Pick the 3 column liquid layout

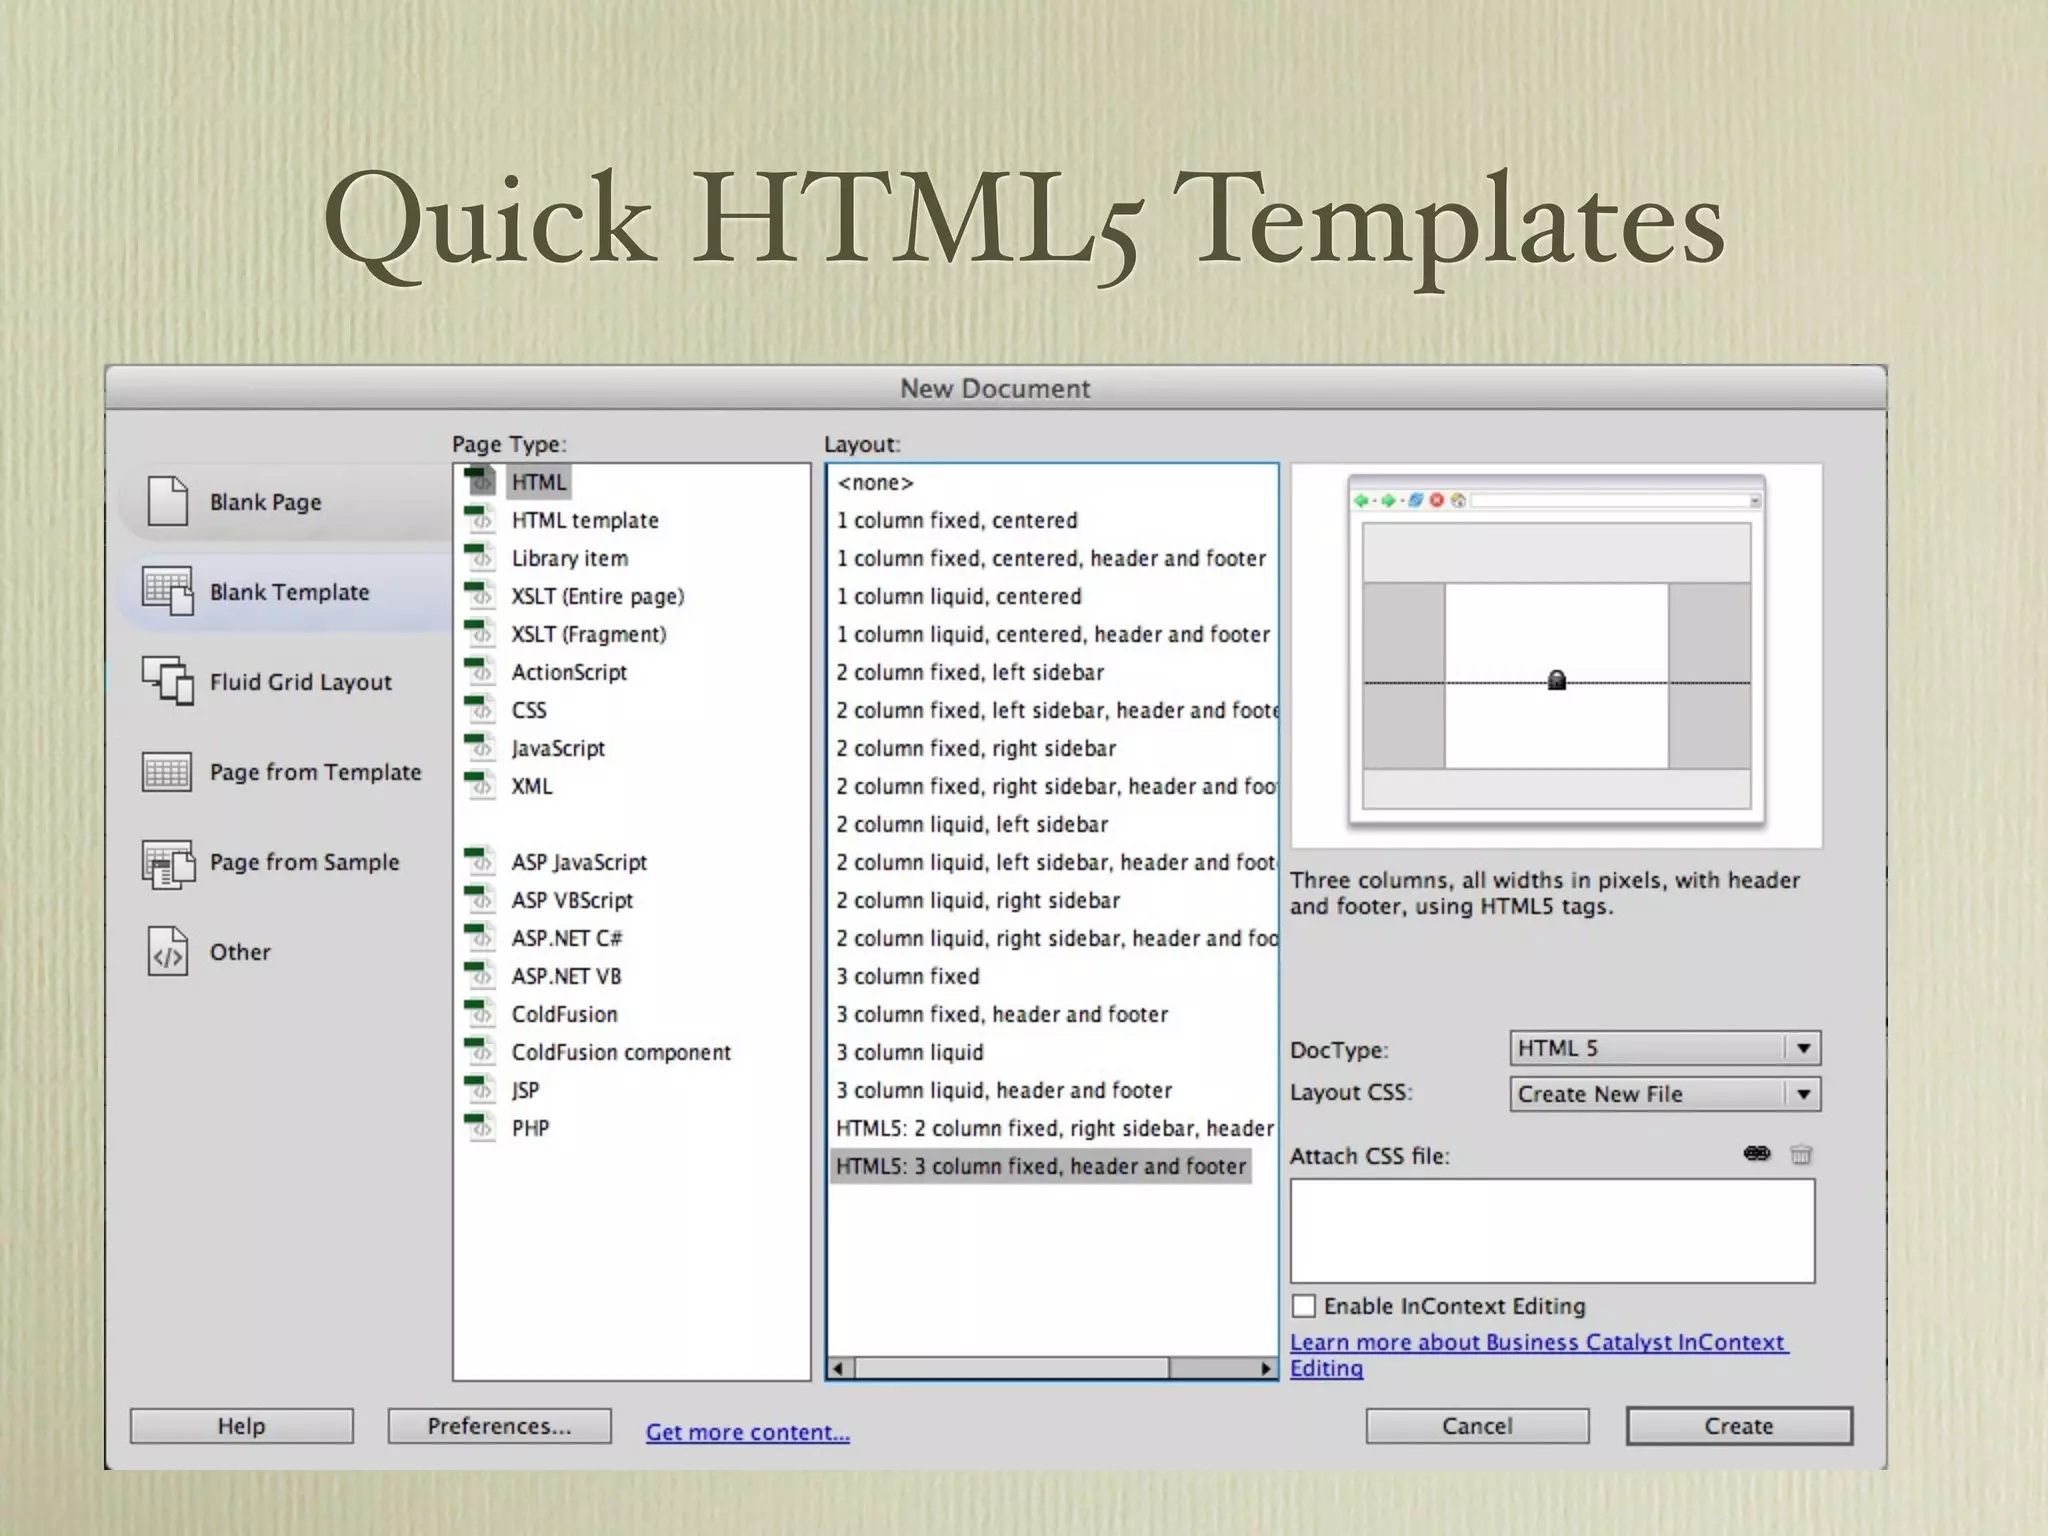910,1052
